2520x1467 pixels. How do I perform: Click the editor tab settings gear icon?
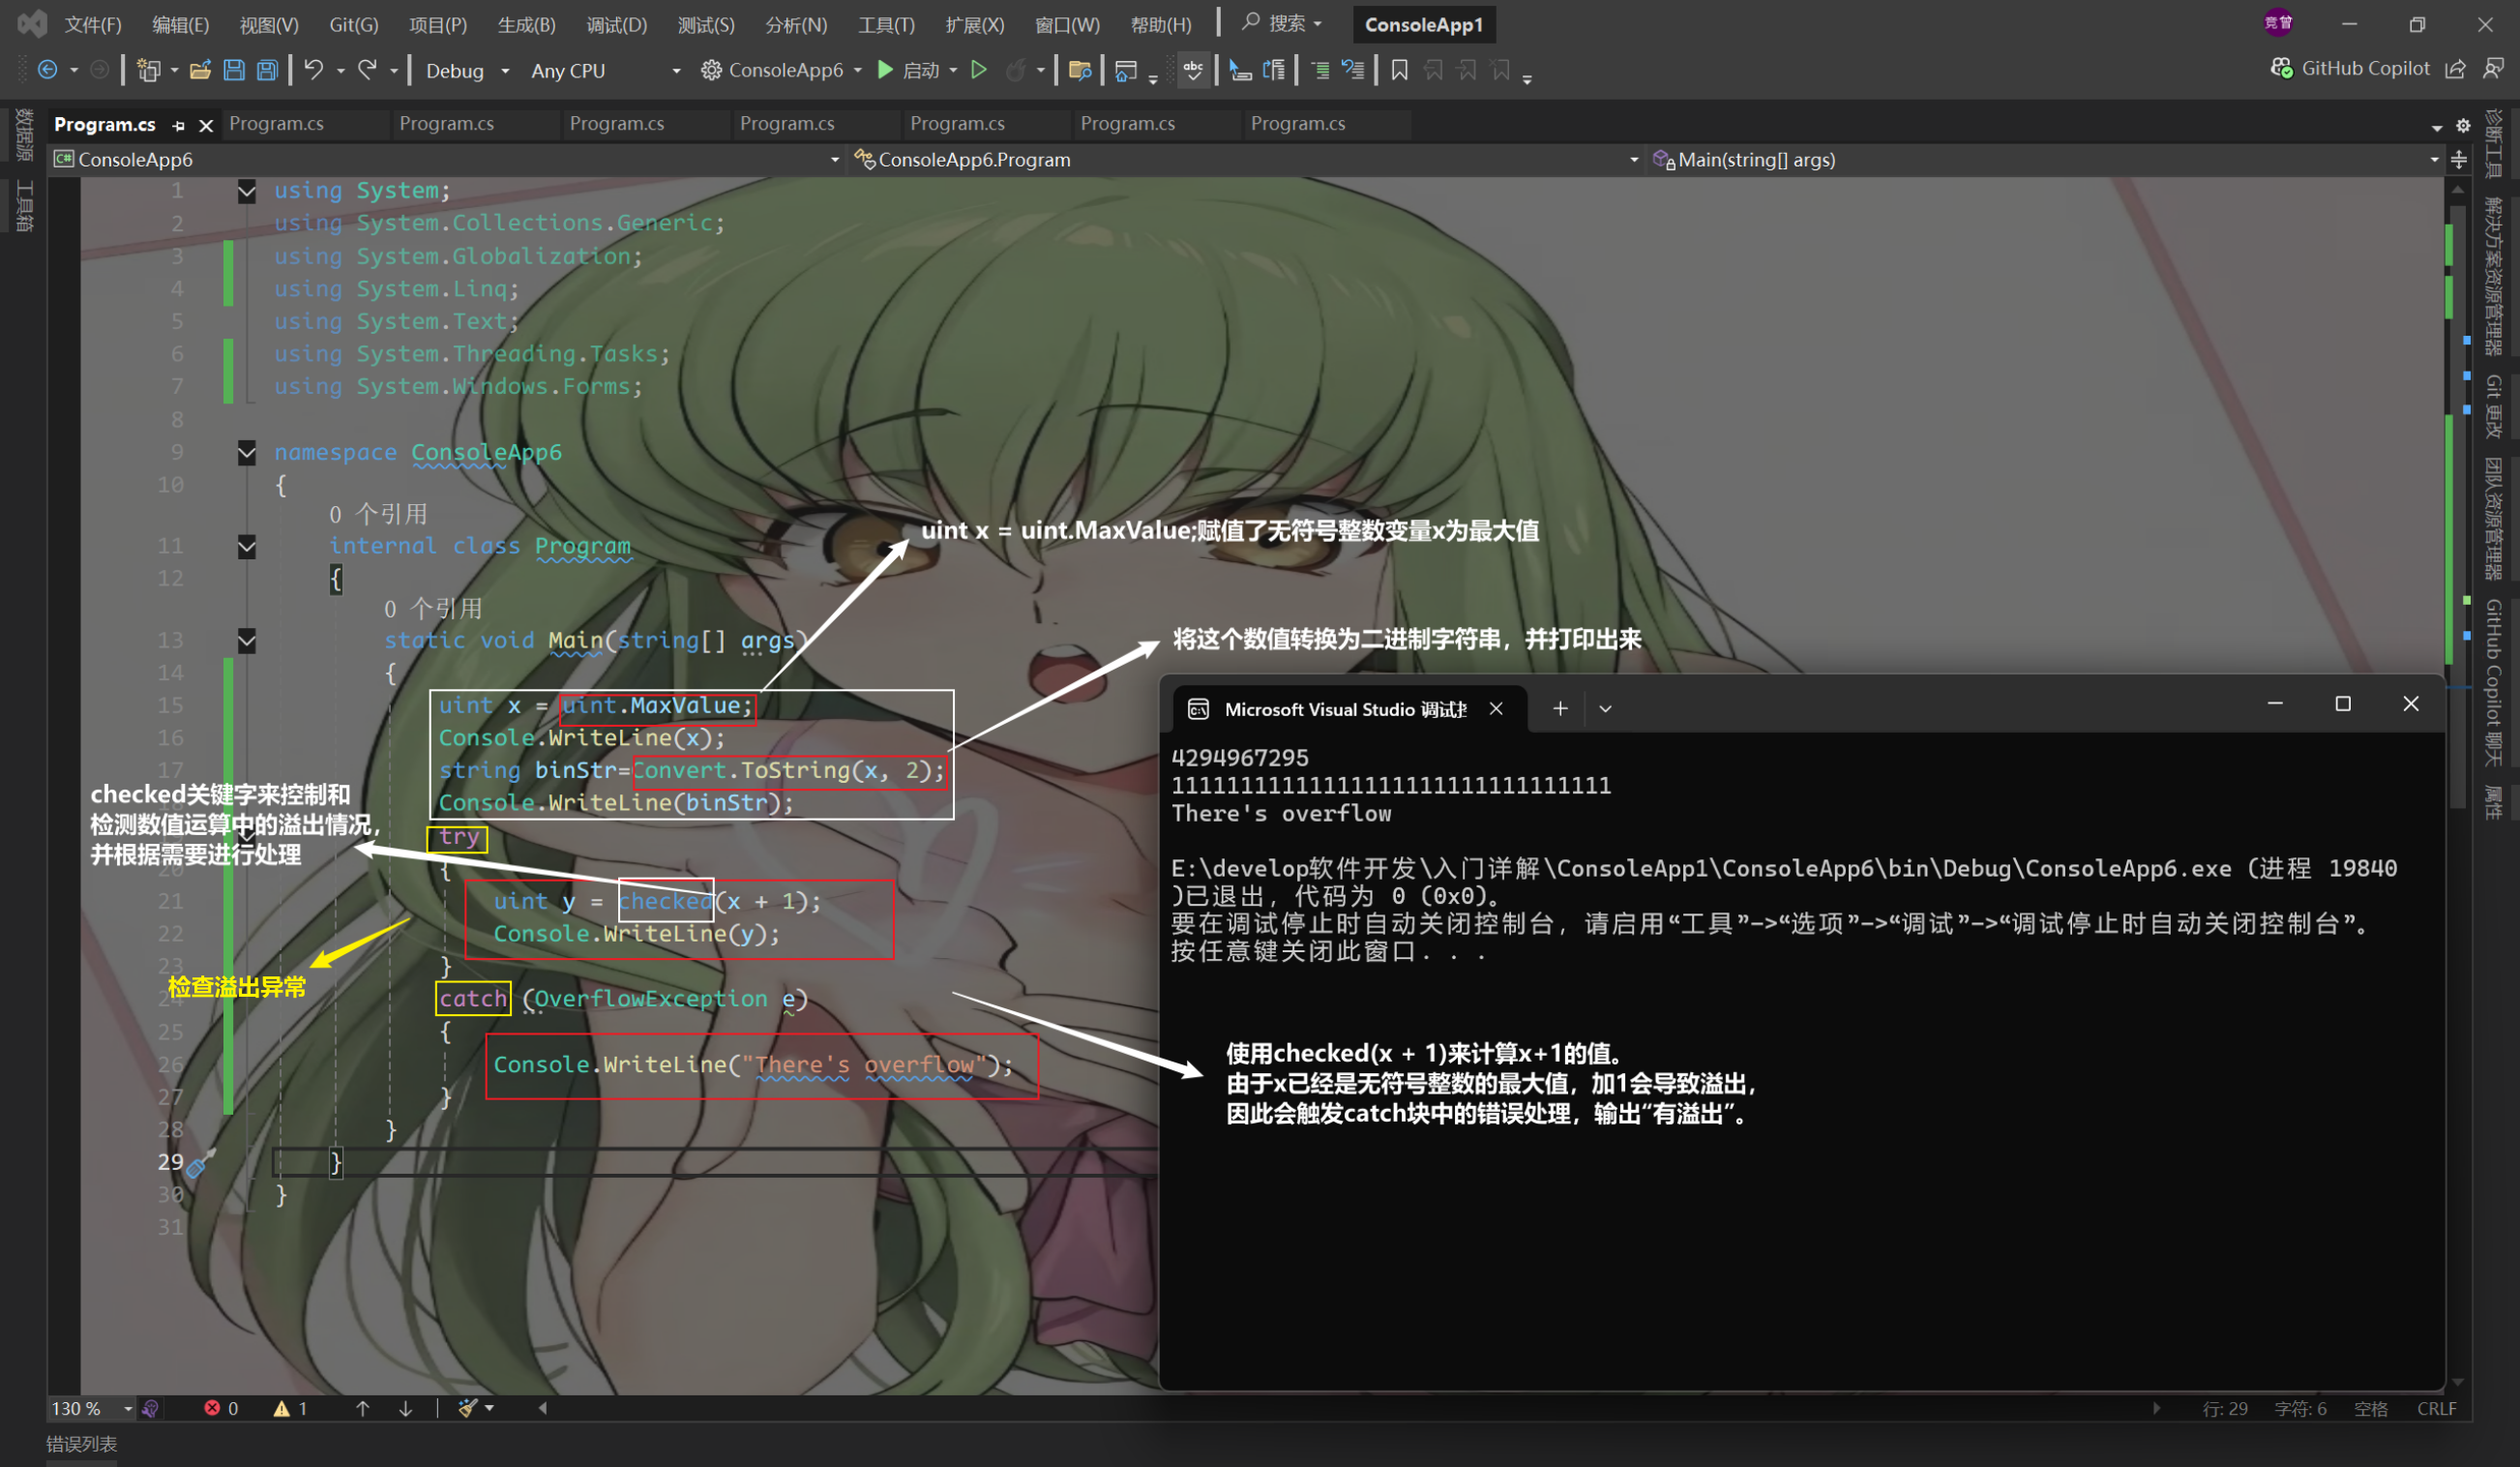point(2463,126)
